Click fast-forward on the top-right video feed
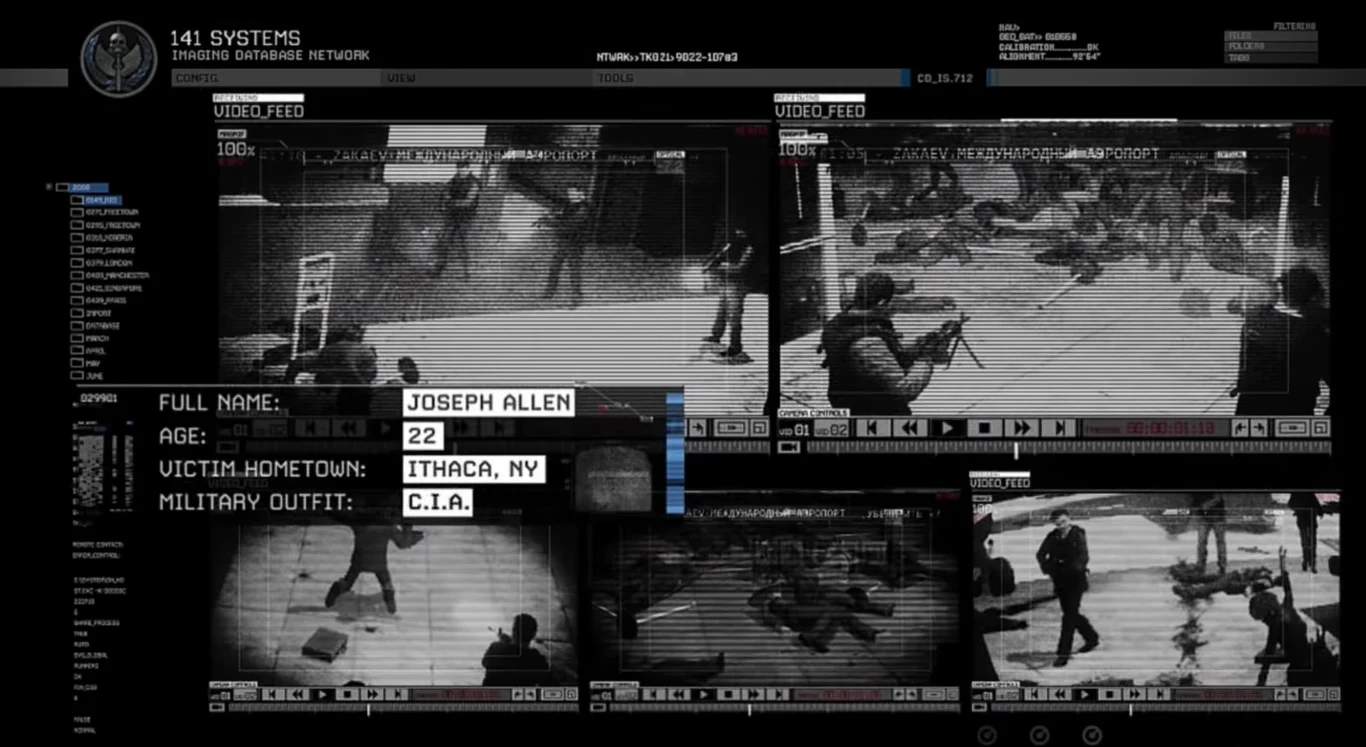 point(1022,428)
